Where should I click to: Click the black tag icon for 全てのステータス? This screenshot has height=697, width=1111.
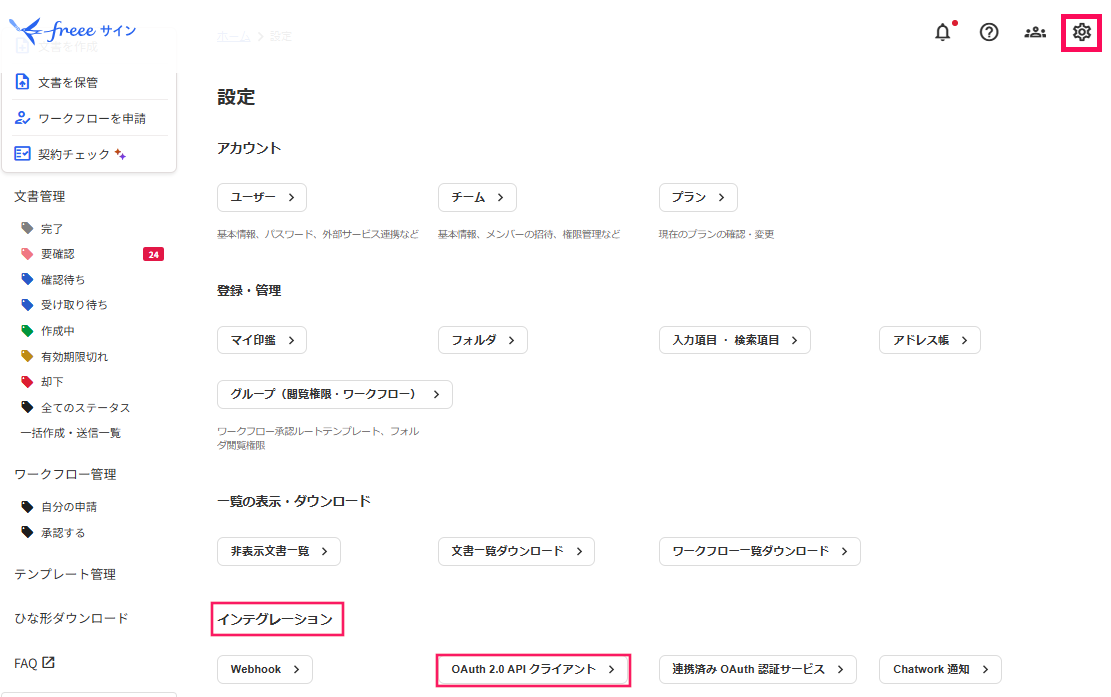click(27, 407)
